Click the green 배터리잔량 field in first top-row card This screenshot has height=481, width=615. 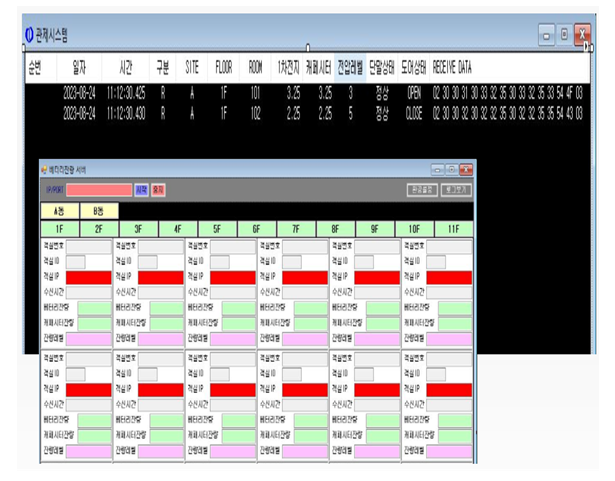(x=95, y=308)
